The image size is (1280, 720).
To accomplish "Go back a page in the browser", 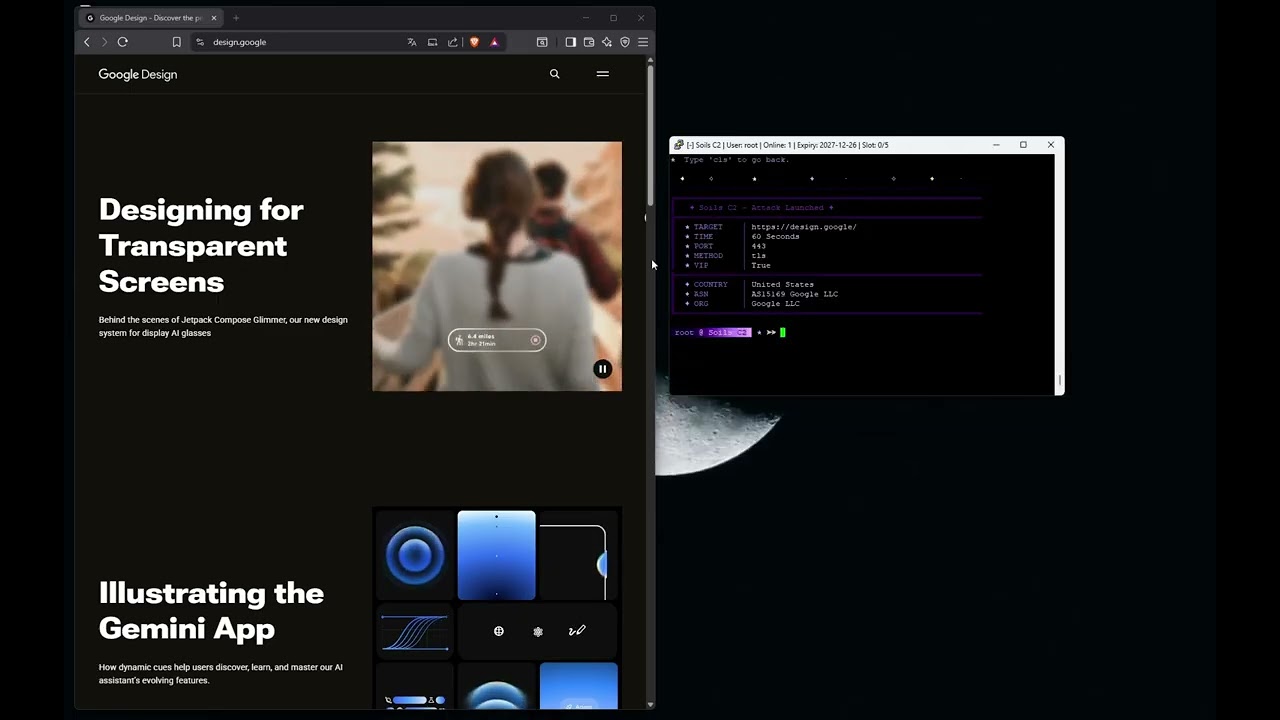I will coord(87,42).
